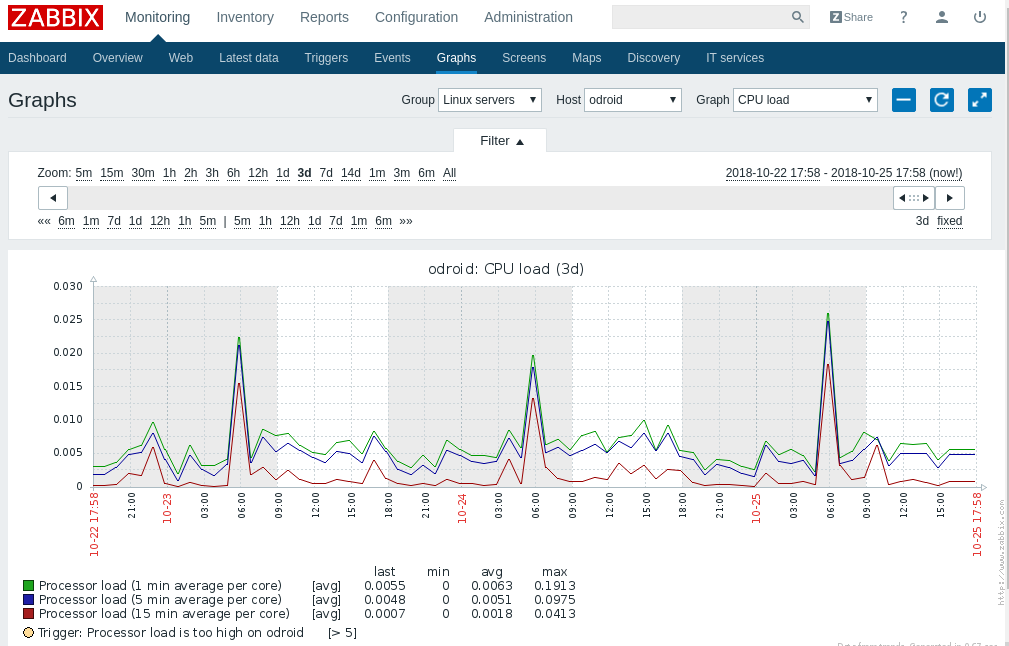Image resolution: width=1009 pixels, height=646 pixels.
Task: Set zoom to 30m
Action: click(143, 173)
